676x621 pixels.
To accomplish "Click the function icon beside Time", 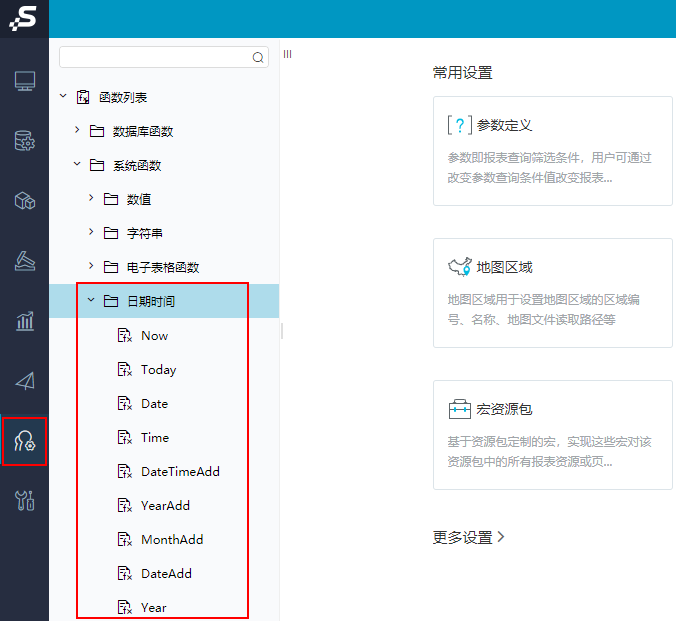I will pos(125,437).
